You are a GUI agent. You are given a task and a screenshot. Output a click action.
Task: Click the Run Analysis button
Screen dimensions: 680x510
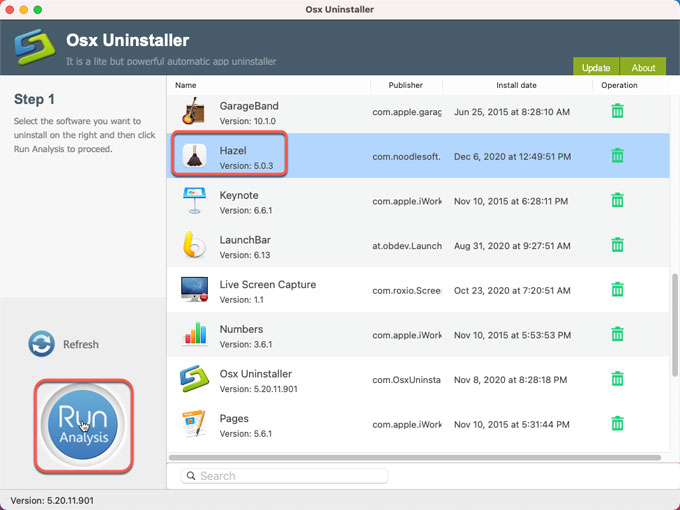[83, 425]
